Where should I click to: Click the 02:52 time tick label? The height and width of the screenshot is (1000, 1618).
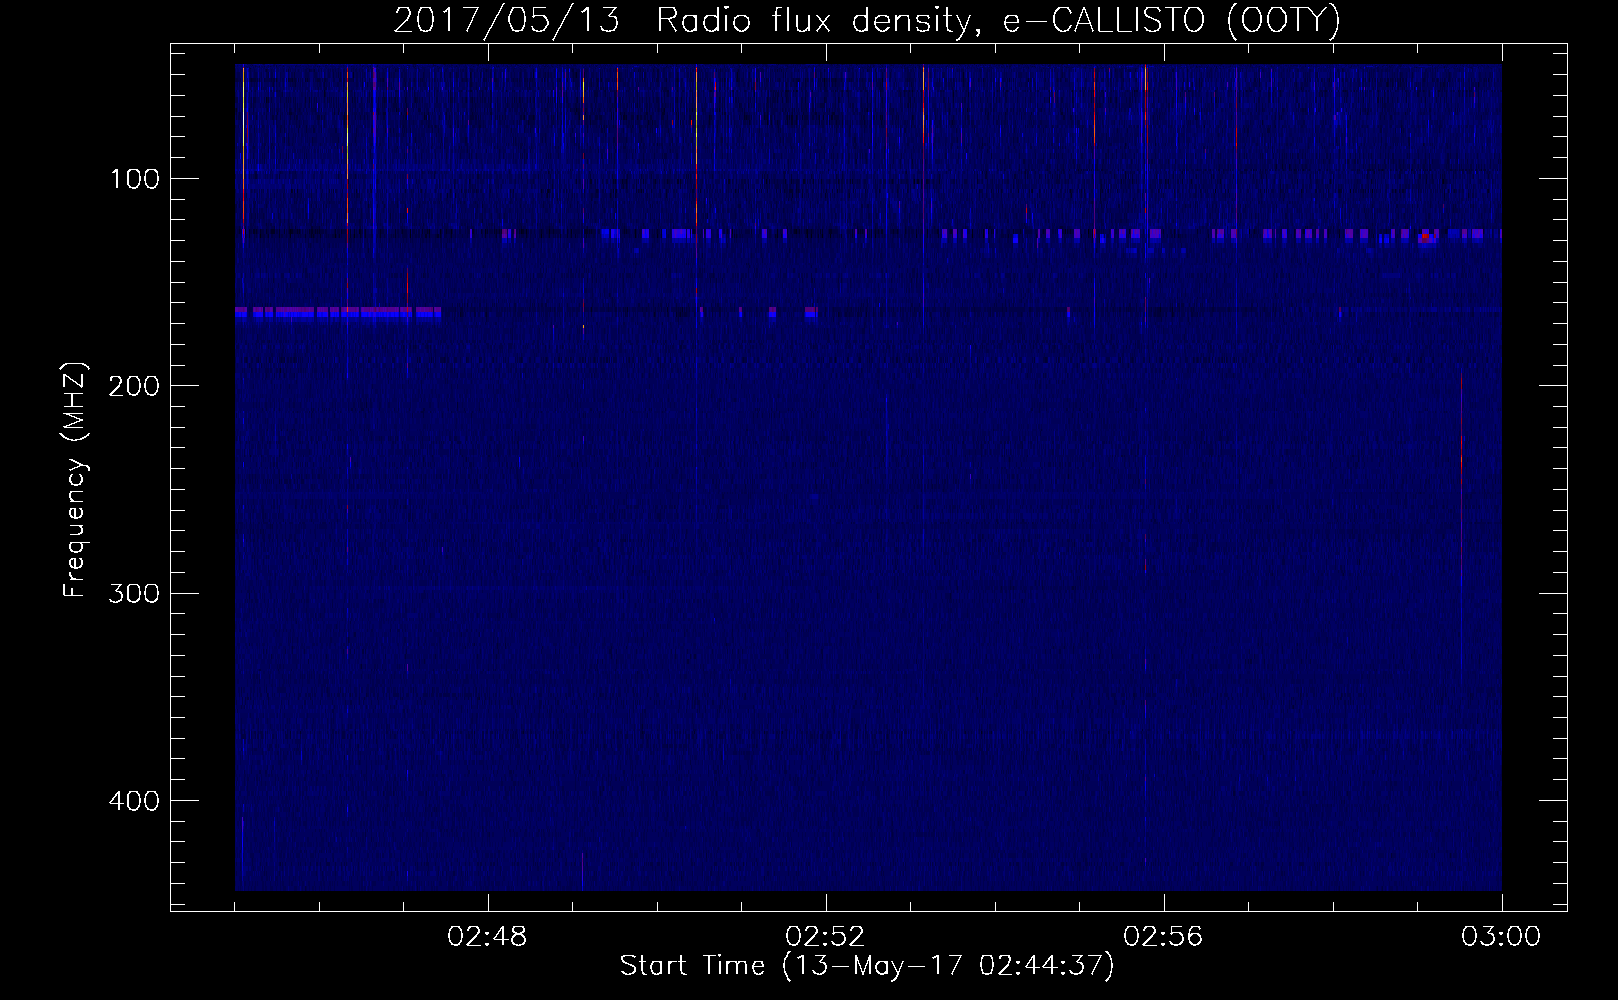826,937
